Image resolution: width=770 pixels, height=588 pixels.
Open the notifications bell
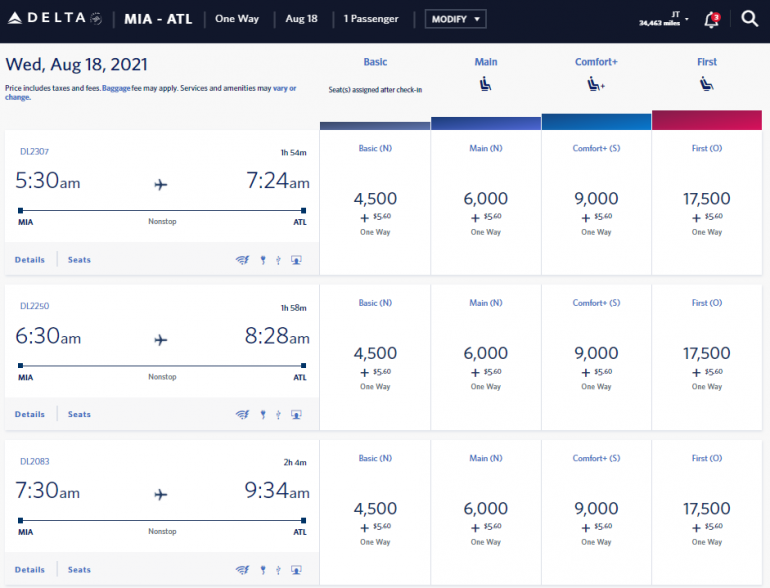(x=712, y=19)
